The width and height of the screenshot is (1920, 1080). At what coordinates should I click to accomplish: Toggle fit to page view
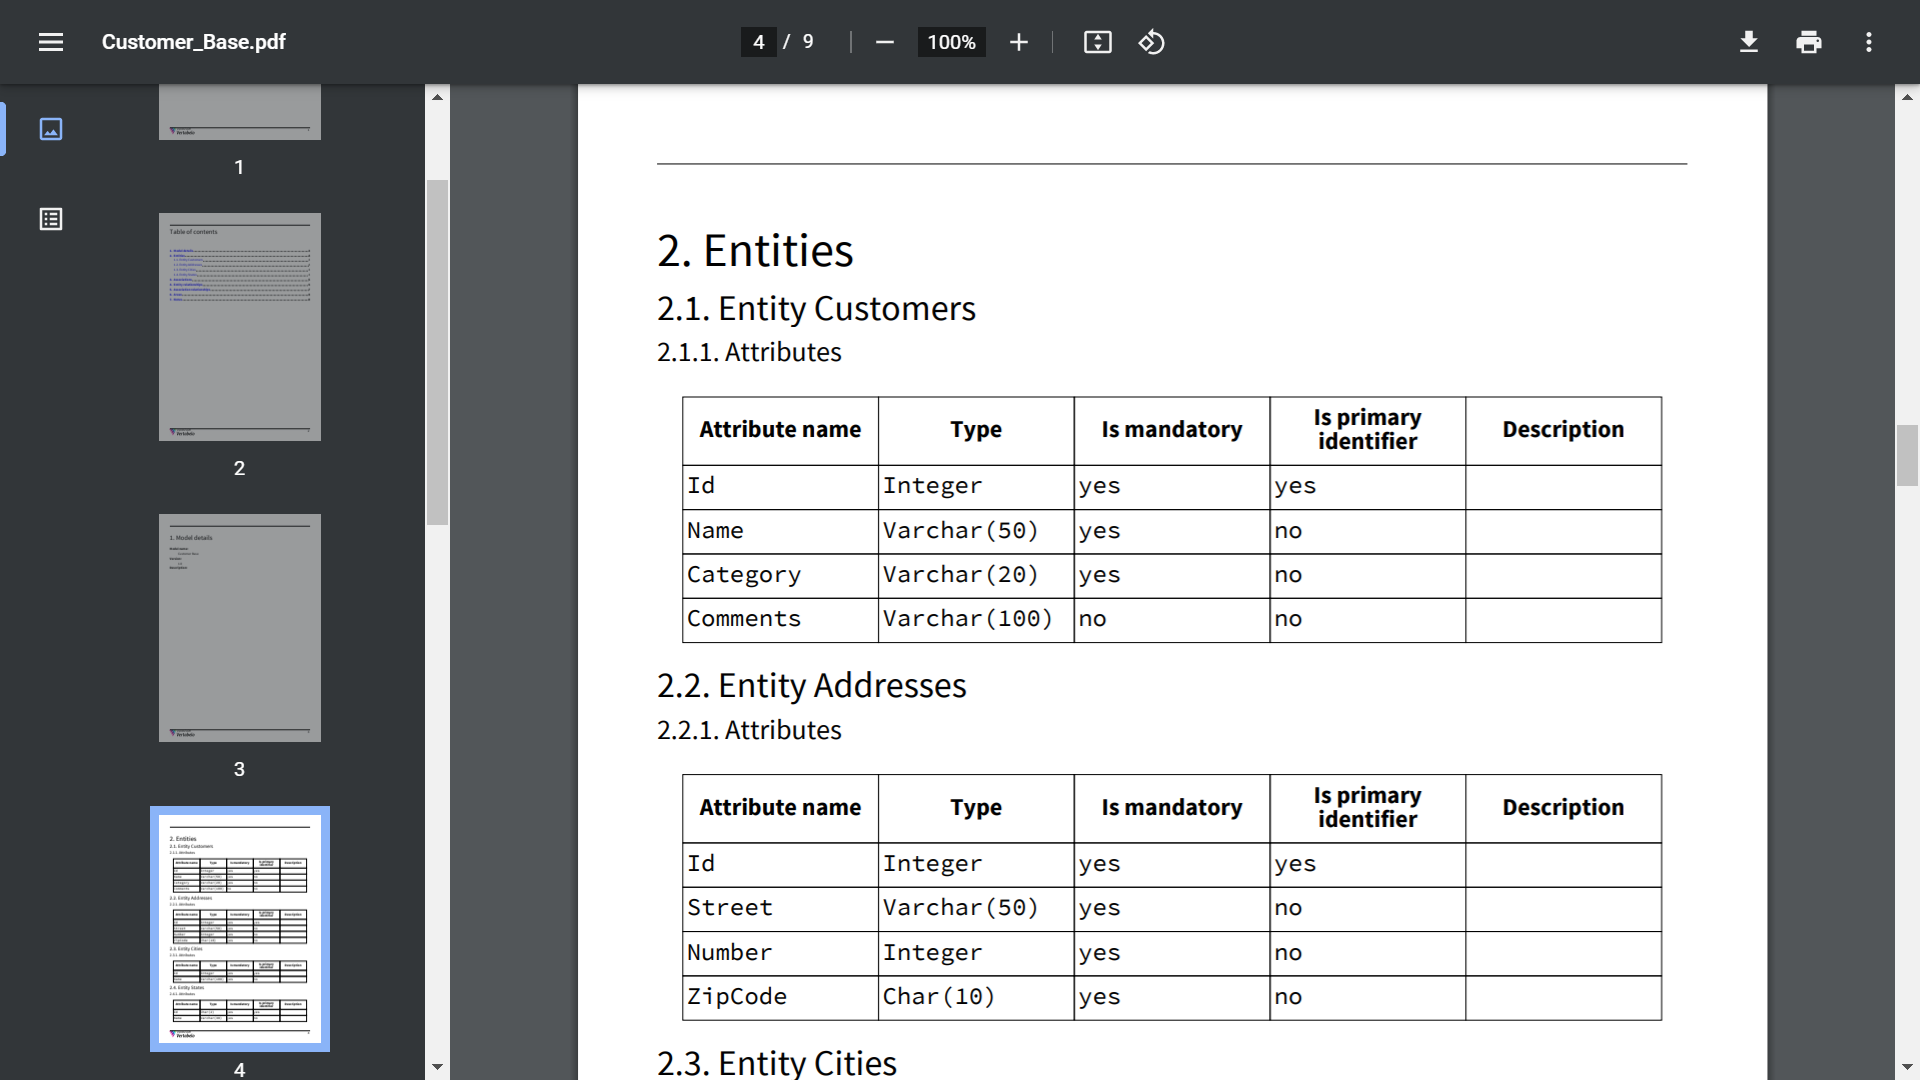coord(1097,42)
